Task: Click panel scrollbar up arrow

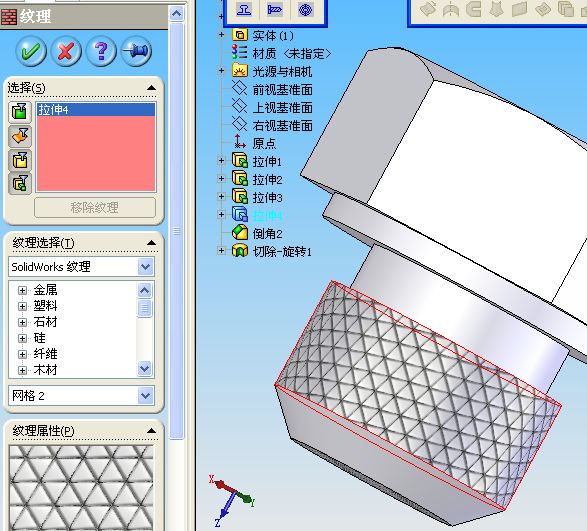Action: pyautogui.click(x=176, y=14)
